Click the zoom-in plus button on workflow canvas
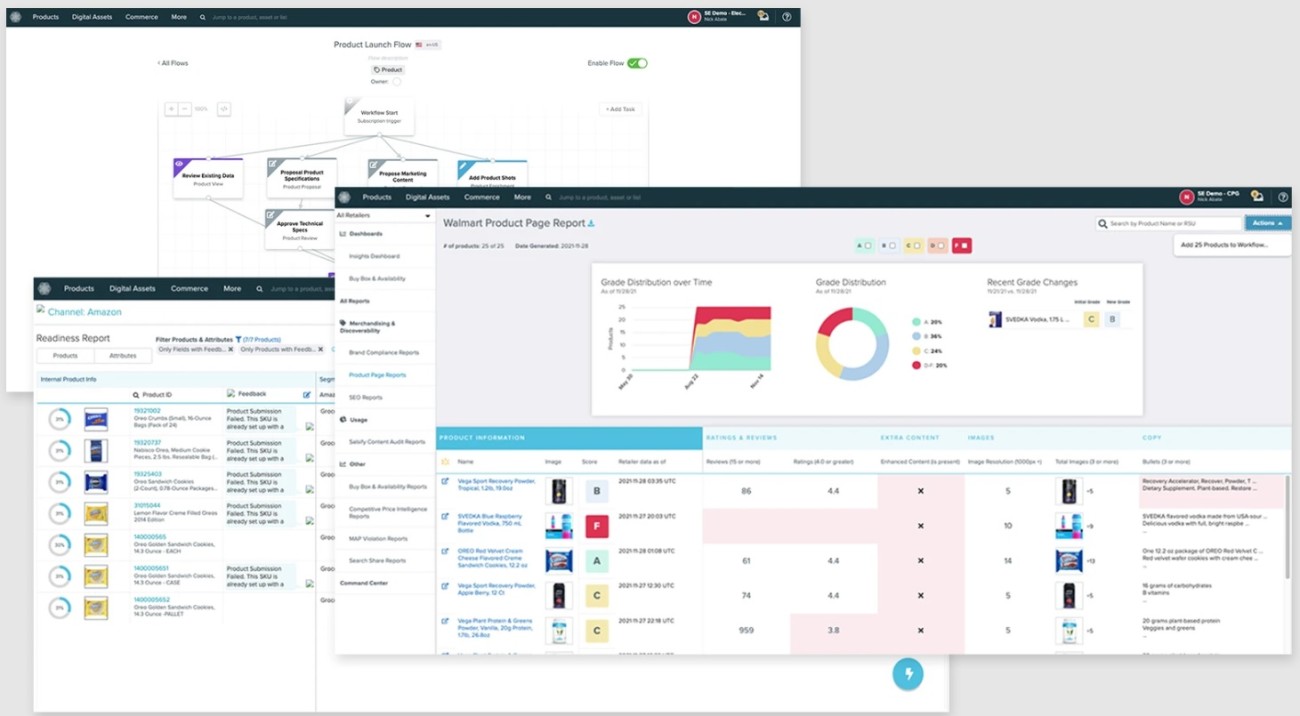1300x716 pixels. (171, 109)
